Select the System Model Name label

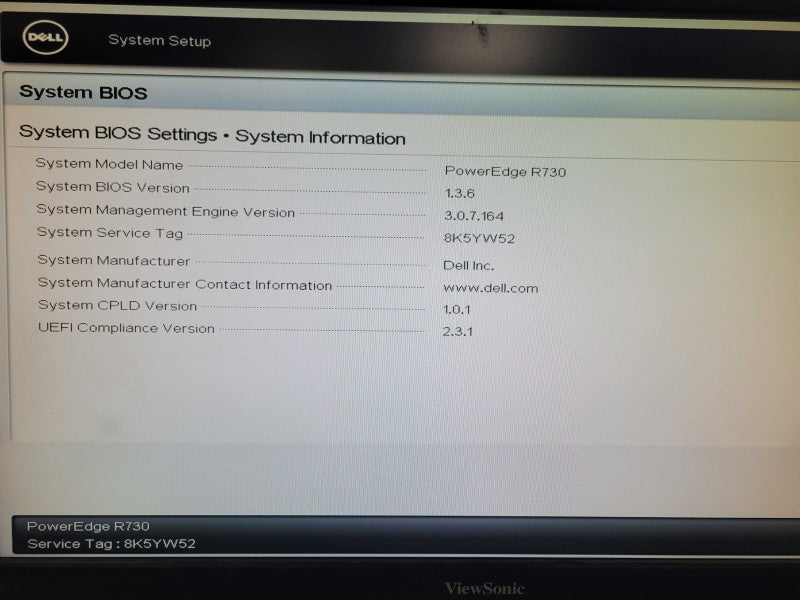pyautogui.click(x=109, y=164)
